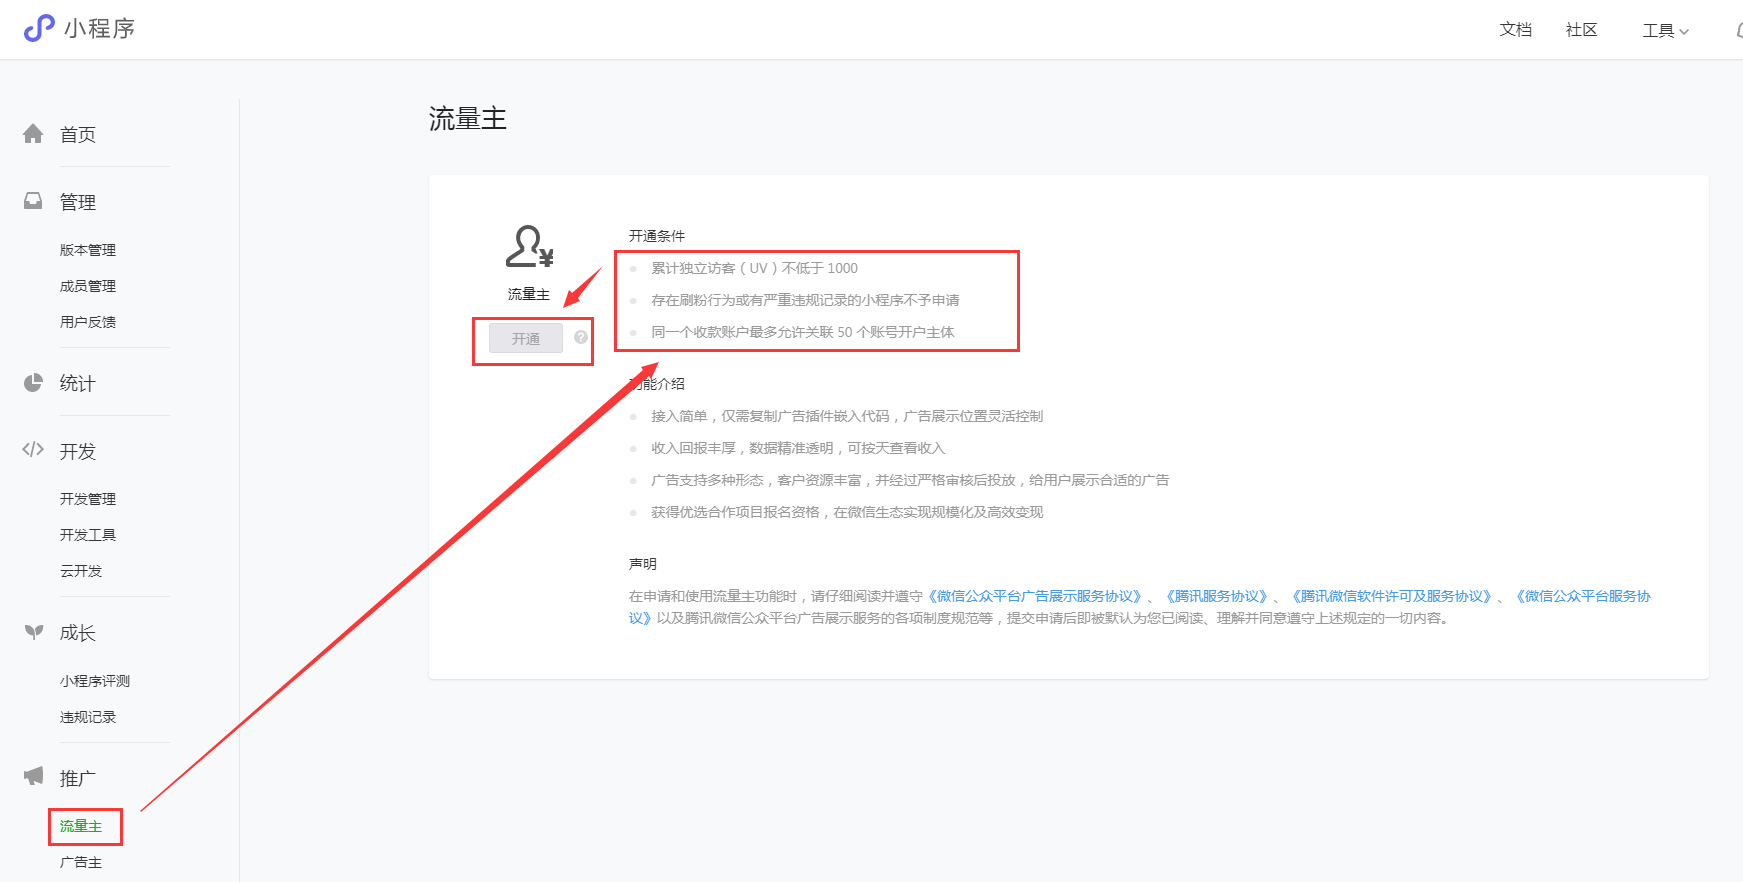Select the 管理 inbox icon
Viewport: 1743px width, 882px height.
(33, 201)
